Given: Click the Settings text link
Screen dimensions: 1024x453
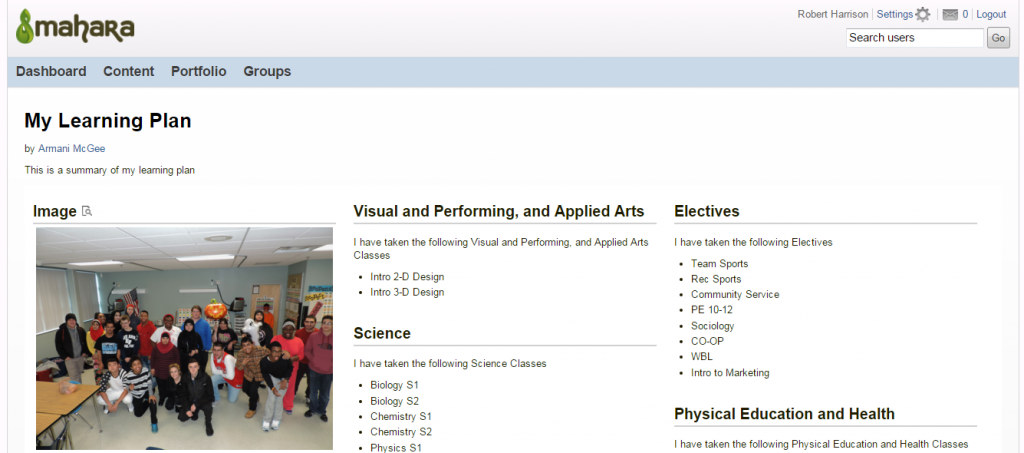Looking at the screenshot, I should point(894,15).
